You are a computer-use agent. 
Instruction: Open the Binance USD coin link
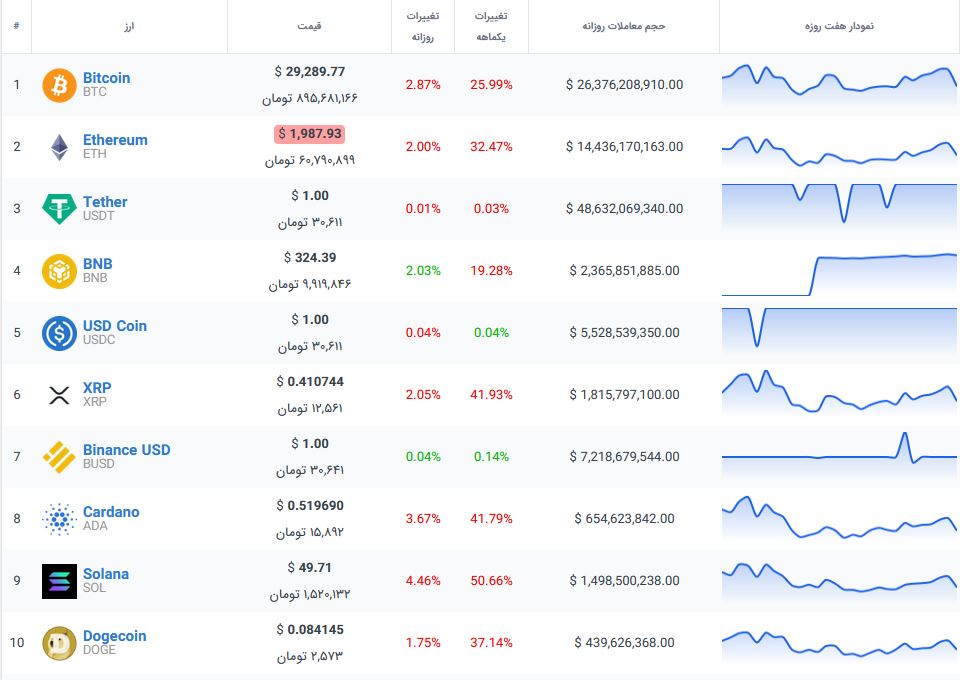(127, 449)
